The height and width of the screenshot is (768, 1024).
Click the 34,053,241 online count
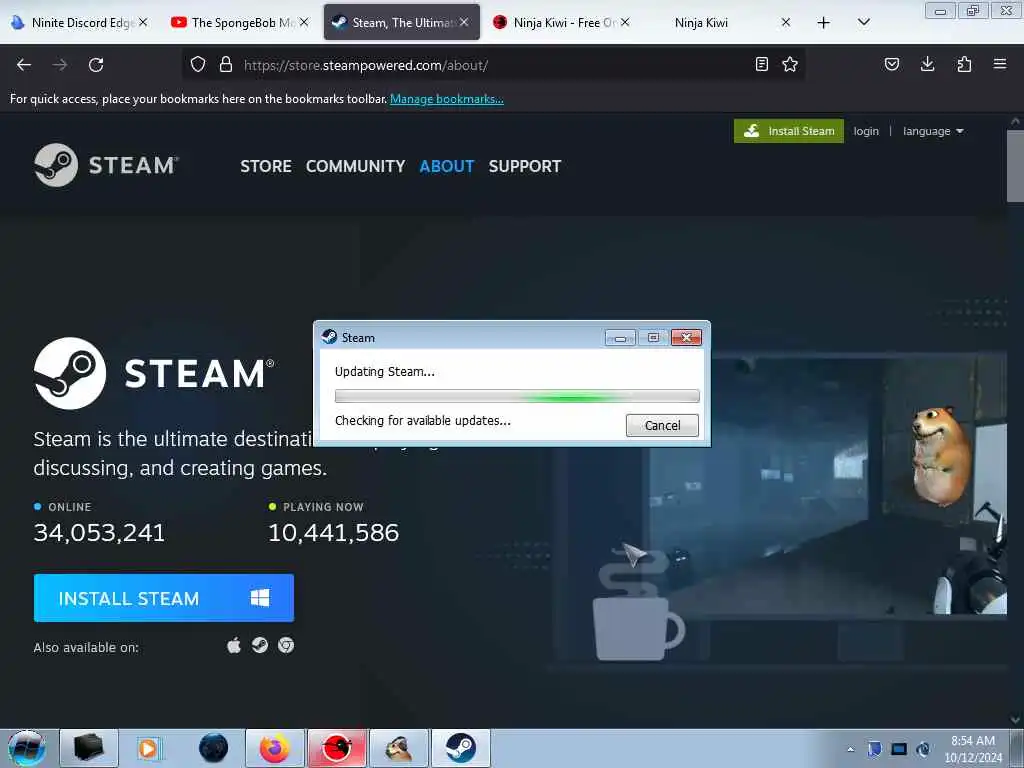coord(99,533)
